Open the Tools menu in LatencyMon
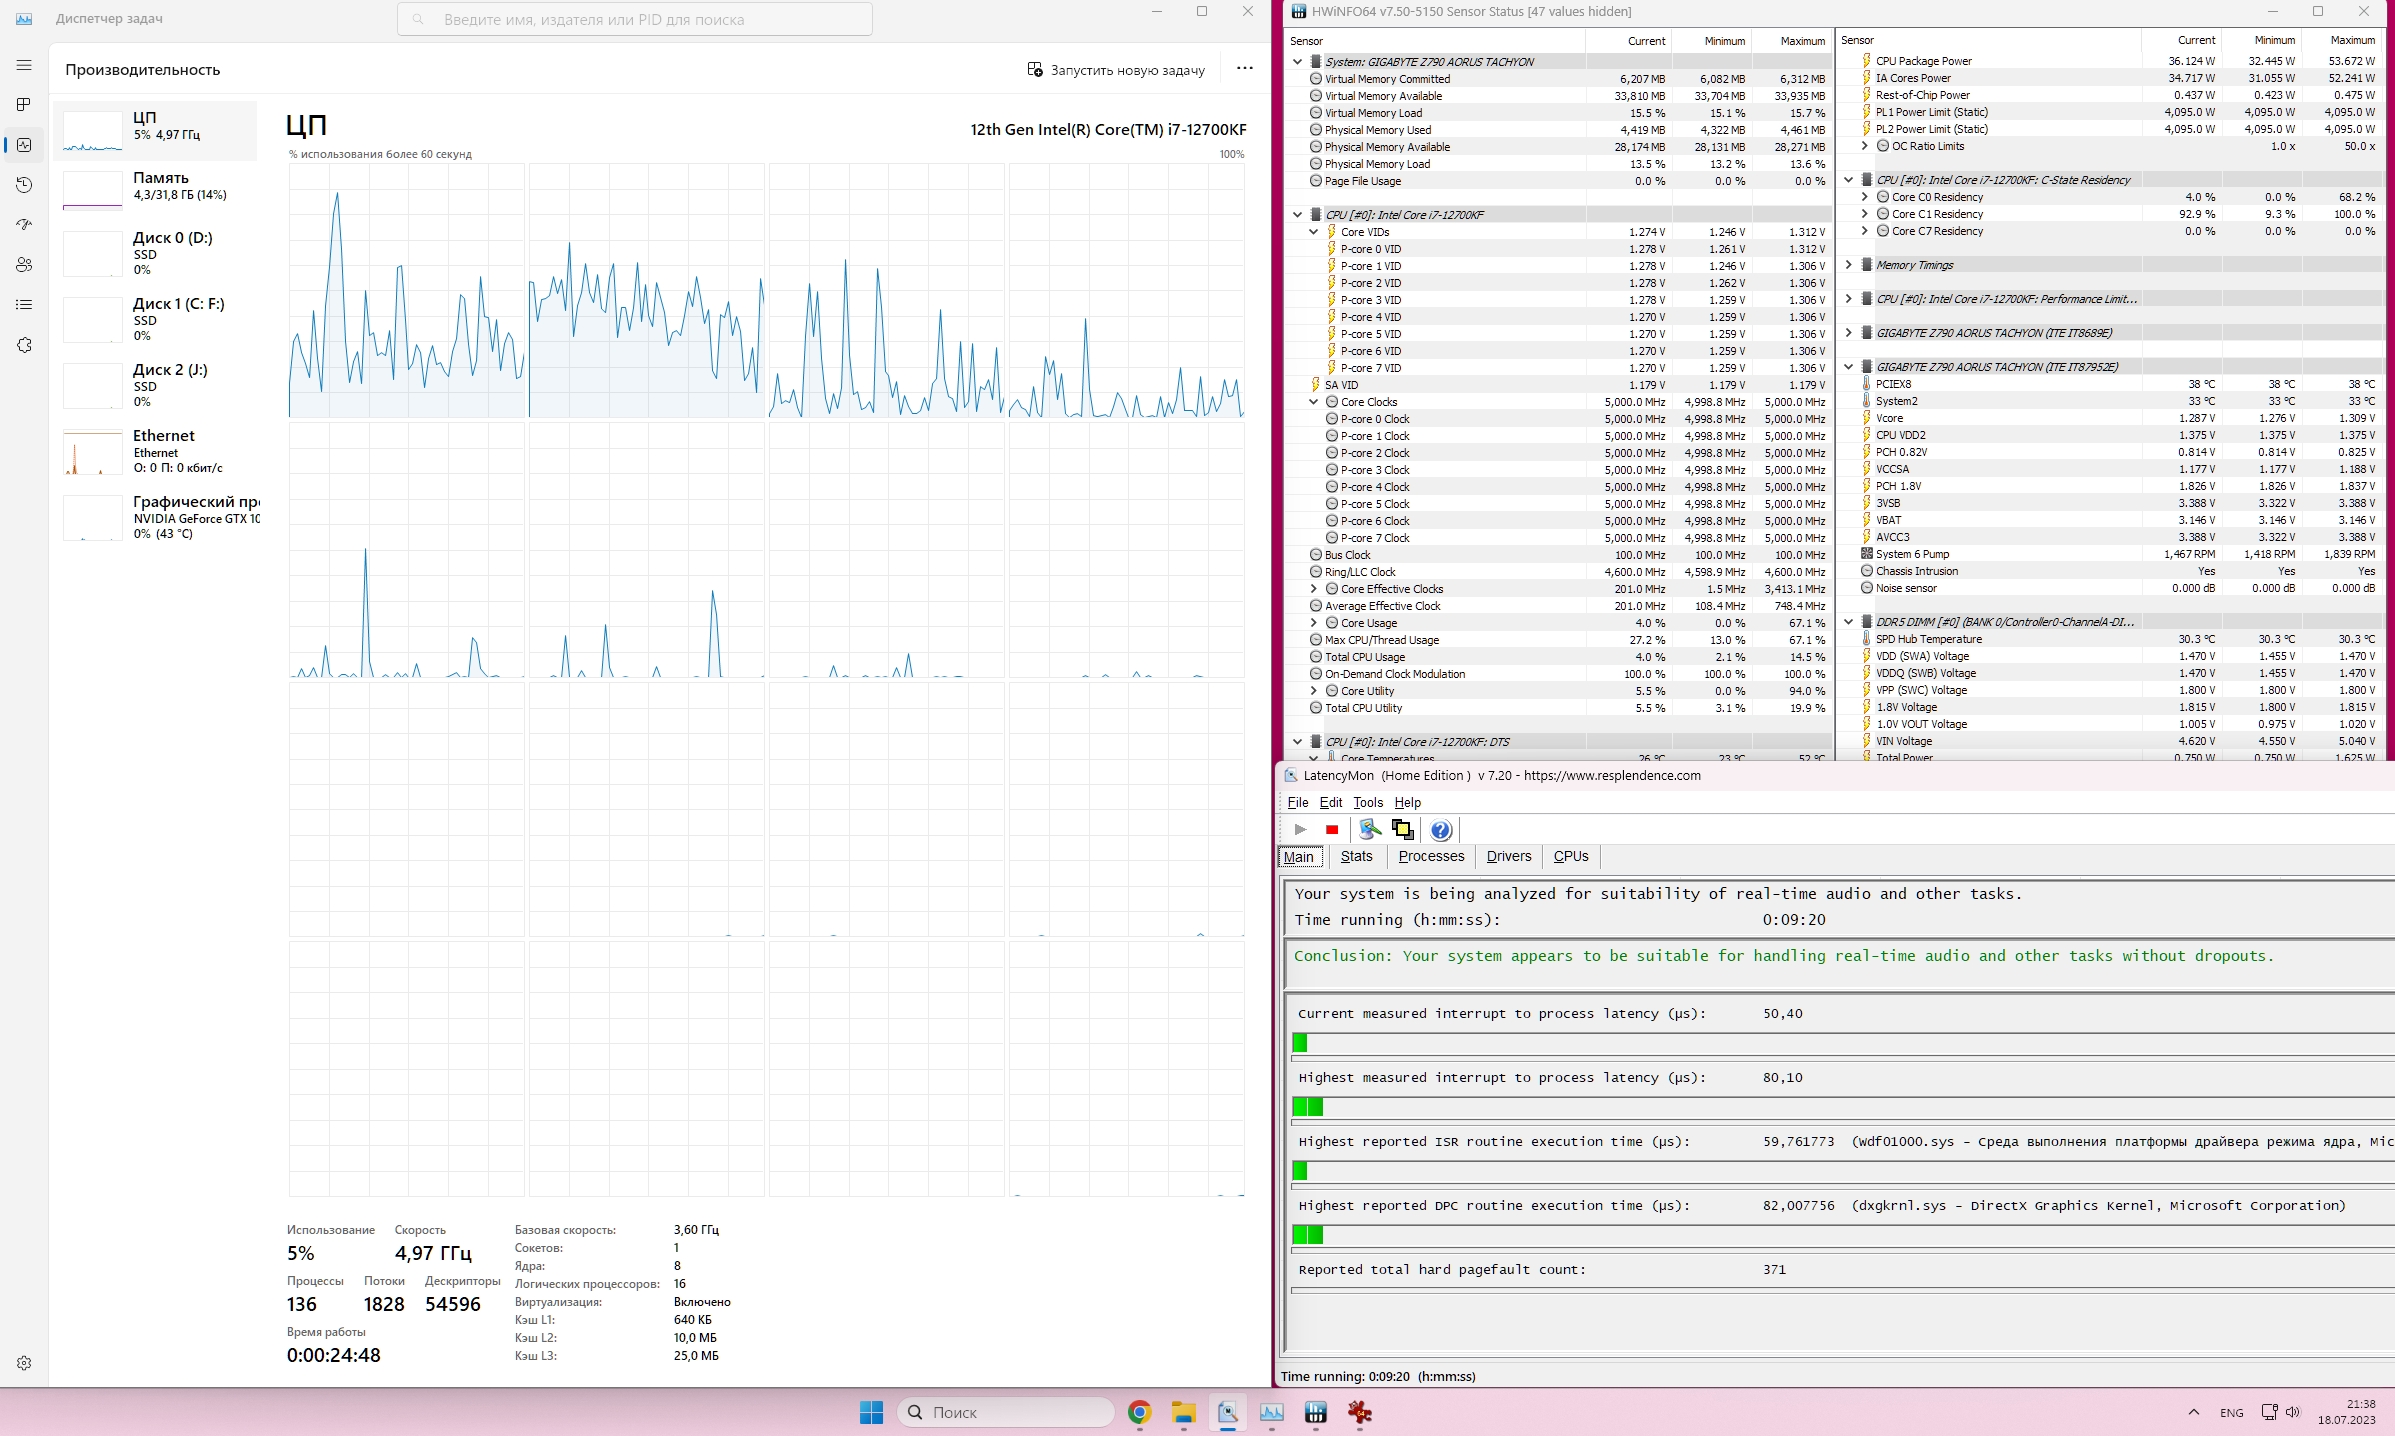Screen dimensions: 2395x1436 (1367, 802)
